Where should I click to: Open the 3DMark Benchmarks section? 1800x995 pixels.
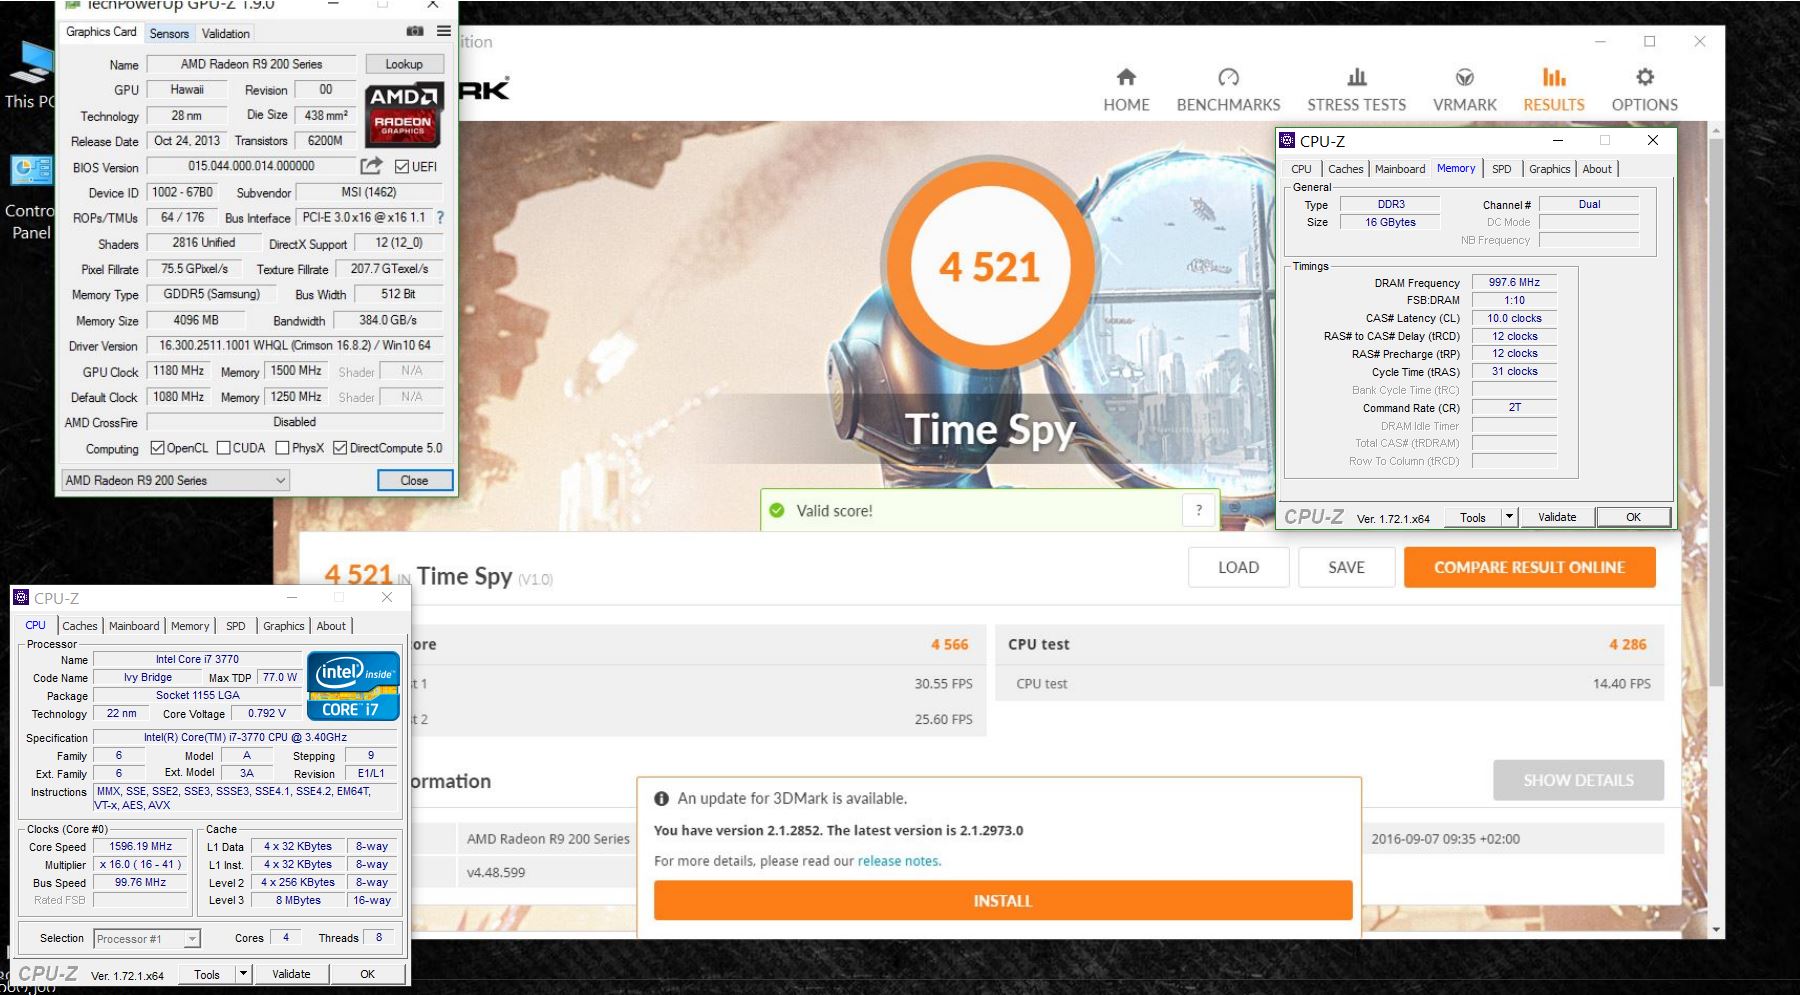coord(1228,90)
